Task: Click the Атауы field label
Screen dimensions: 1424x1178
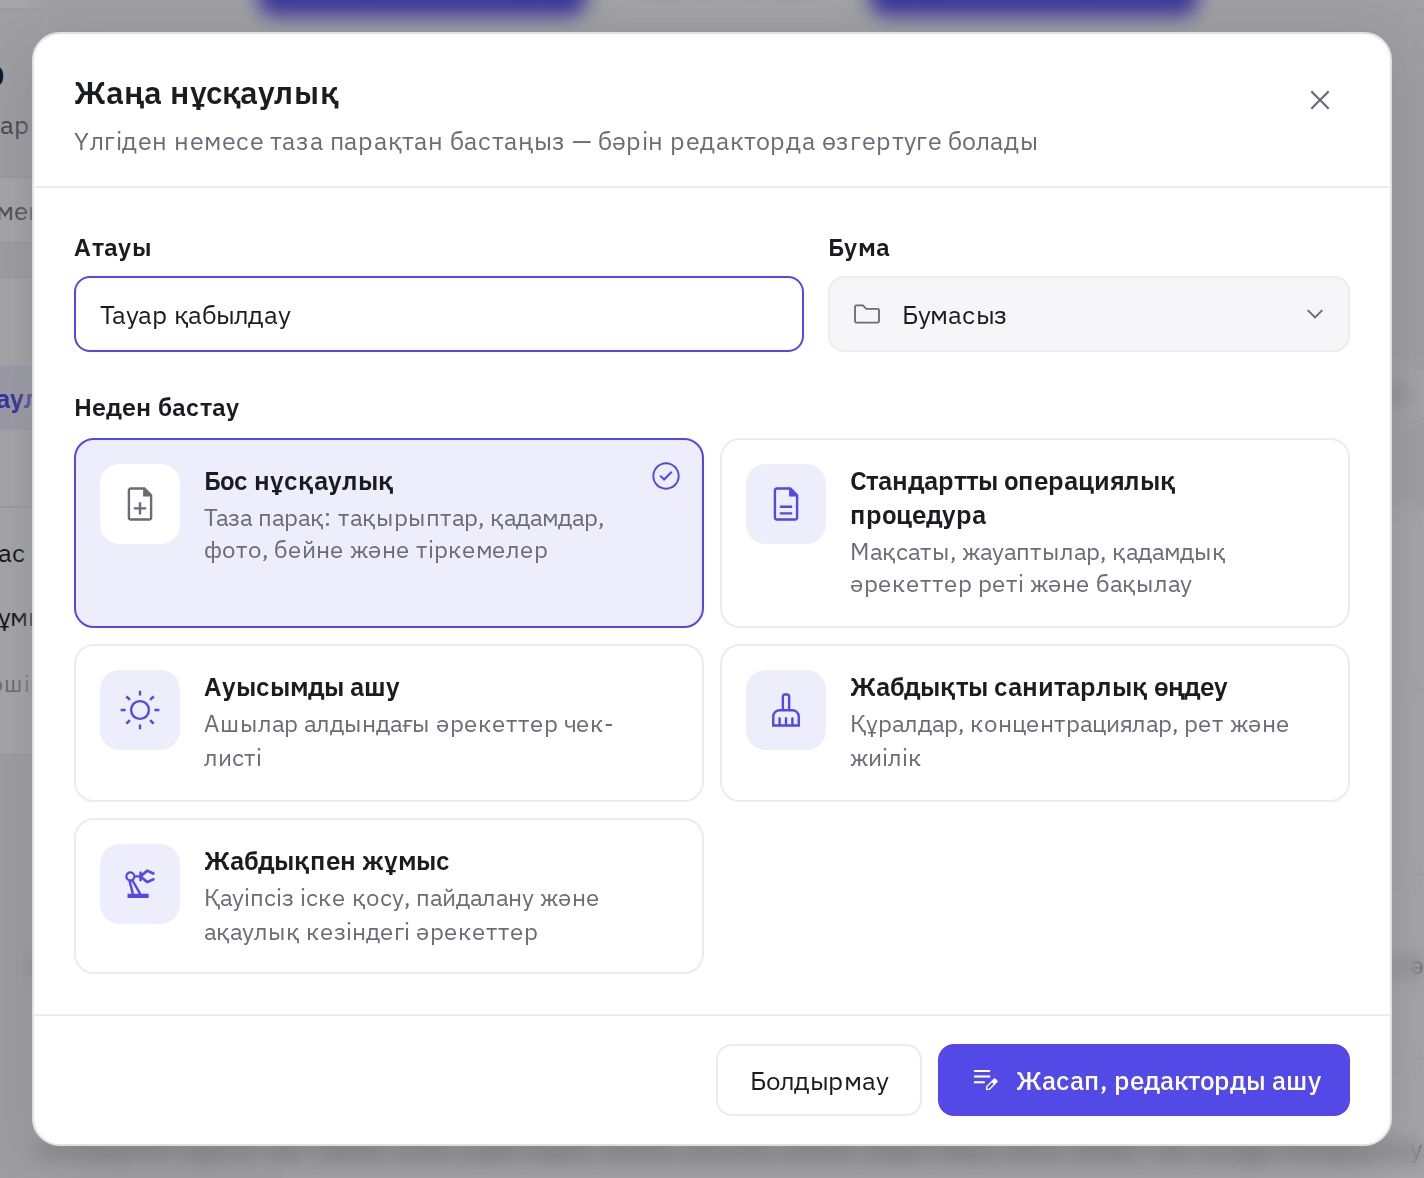Action: (113, 248)
